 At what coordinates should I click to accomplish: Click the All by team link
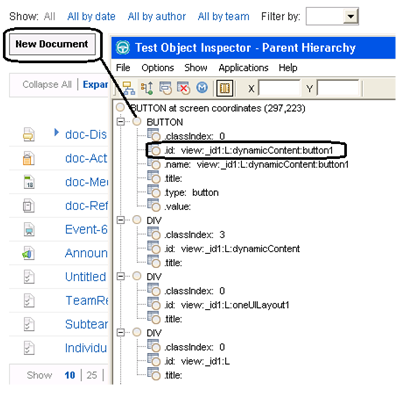click(223, 16)
